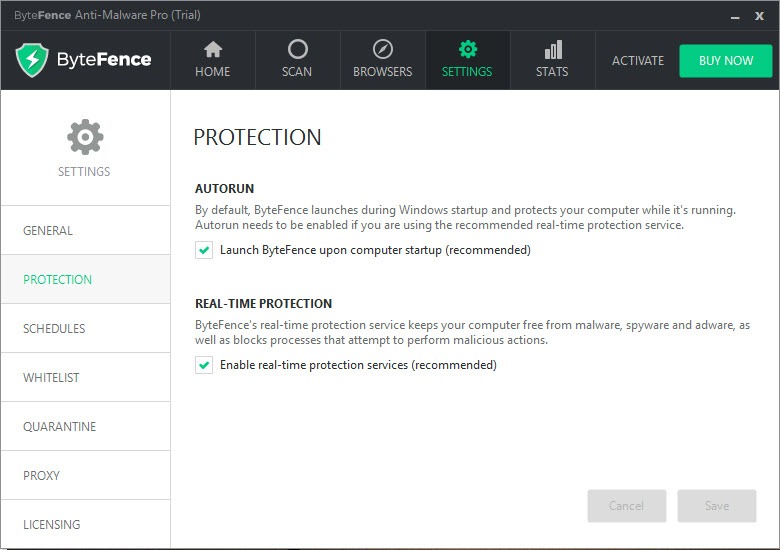Open the Proxy settings section

(x=86, y=475)
